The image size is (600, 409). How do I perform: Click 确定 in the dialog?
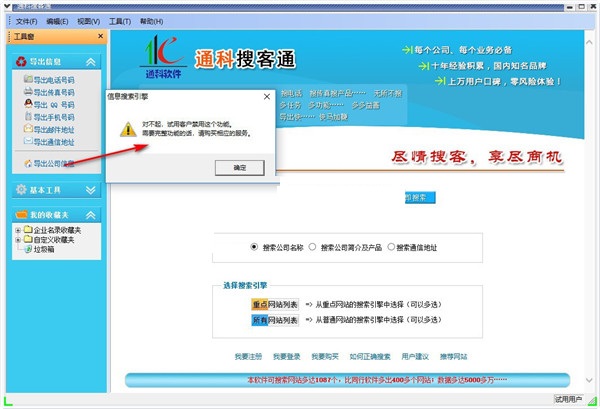point(240,168)
